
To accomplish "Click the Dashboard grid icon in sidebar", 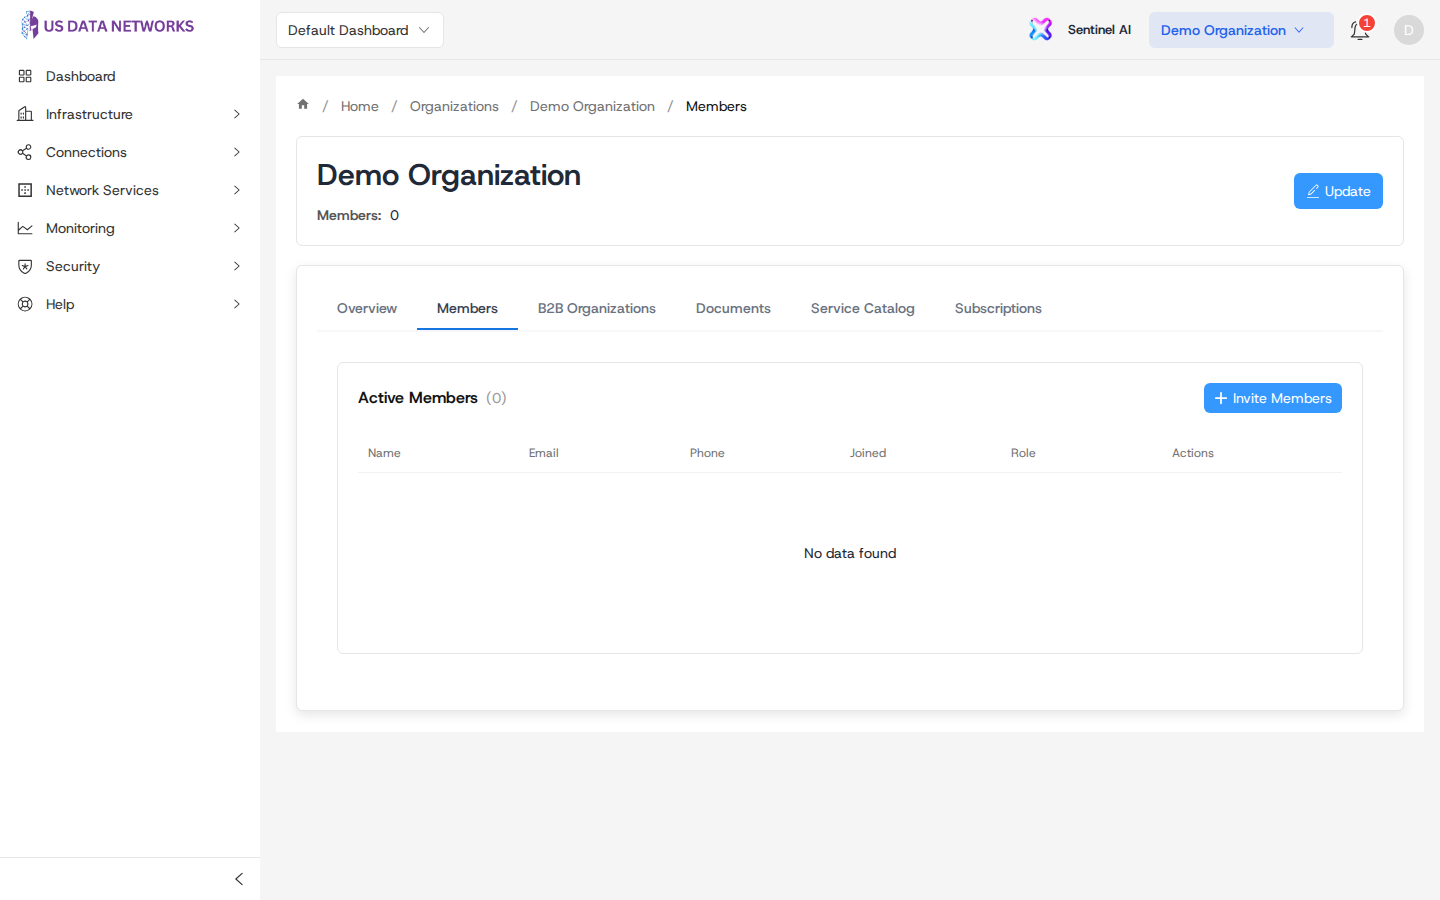I will (25, 76).
